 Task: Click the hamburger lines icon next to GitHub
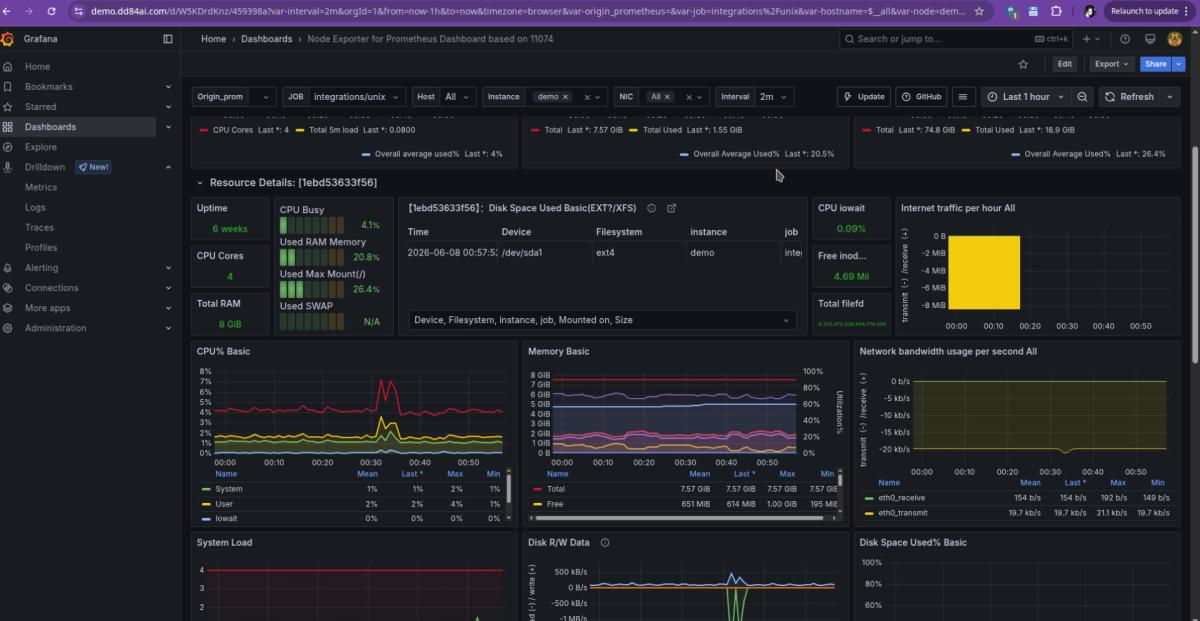962,97
